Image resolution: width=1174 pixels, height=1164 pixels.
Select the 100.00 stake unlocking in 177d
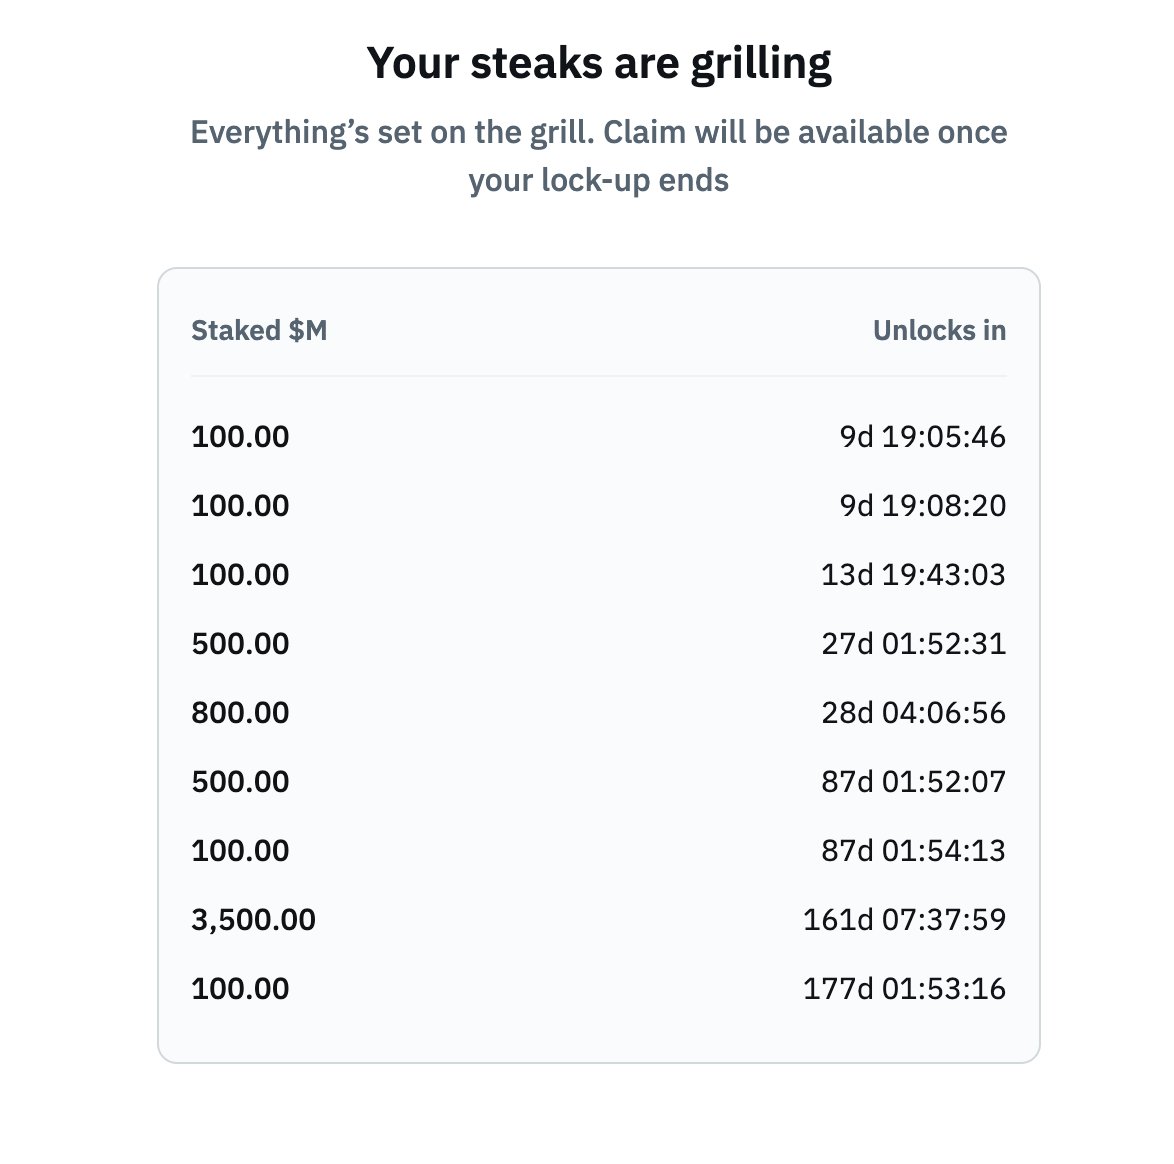[240, 988]
